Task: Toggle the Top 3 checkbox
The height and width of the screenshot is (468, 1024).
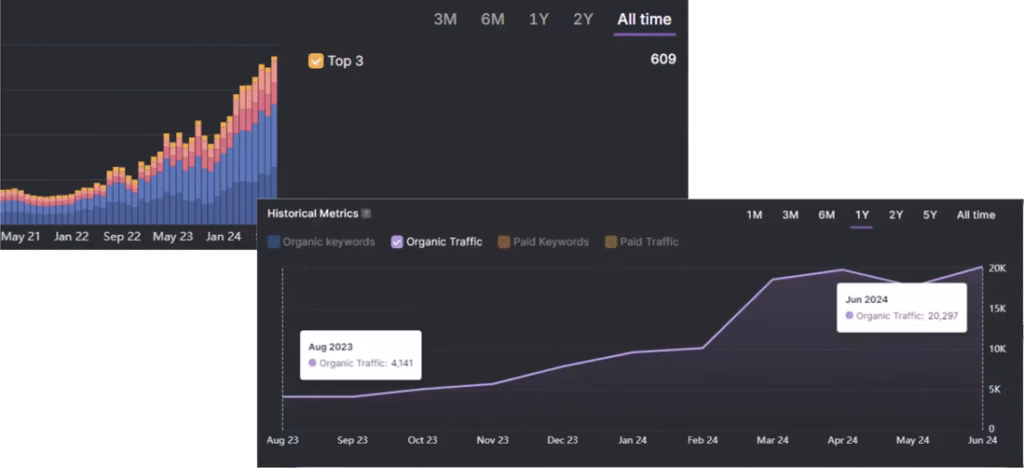Action: click(316, 61)
